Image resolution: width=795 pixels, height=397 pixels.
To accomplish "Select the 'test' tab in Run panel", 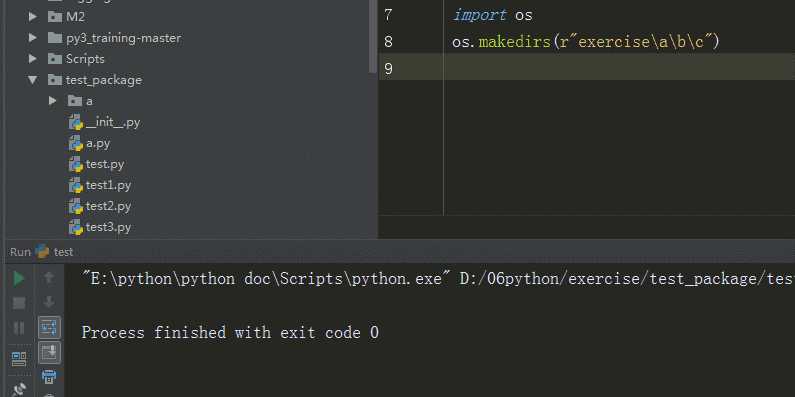I will (55, 251).
